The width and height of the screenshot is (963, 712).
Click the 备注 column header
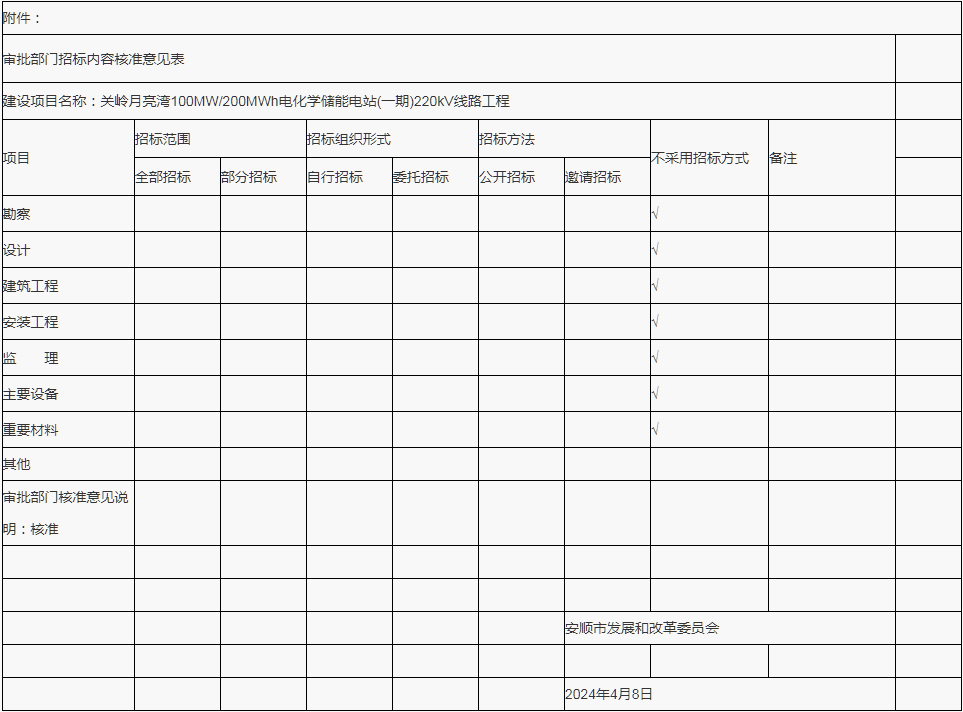(783, 158)
